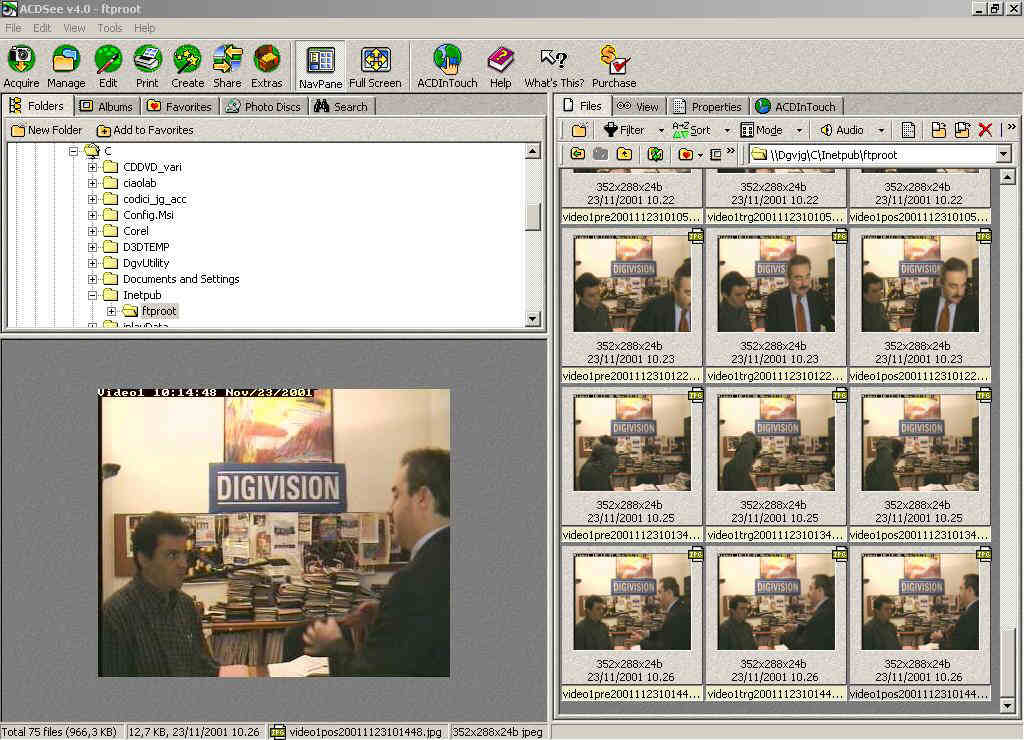Click the Acquire toolbar icon
1024x740 pixels.
click(22, 66)
